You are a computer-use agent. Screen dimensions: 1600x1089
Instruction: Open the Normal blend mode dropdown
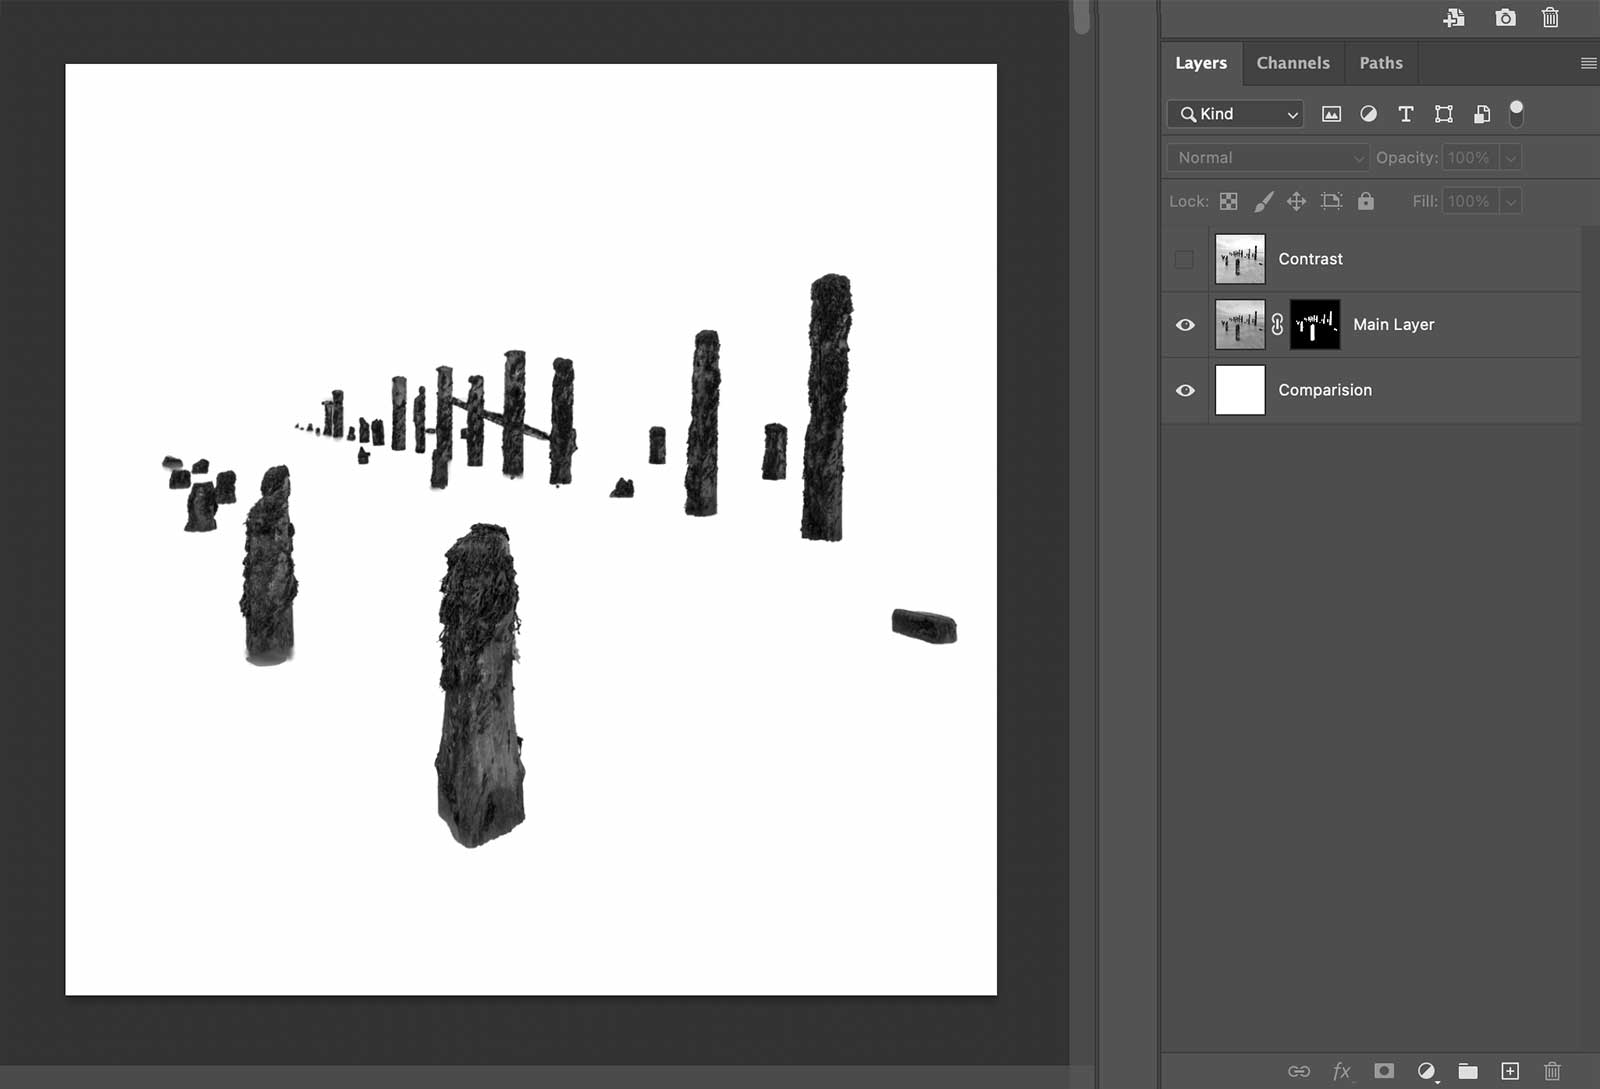click(1267, 158)
